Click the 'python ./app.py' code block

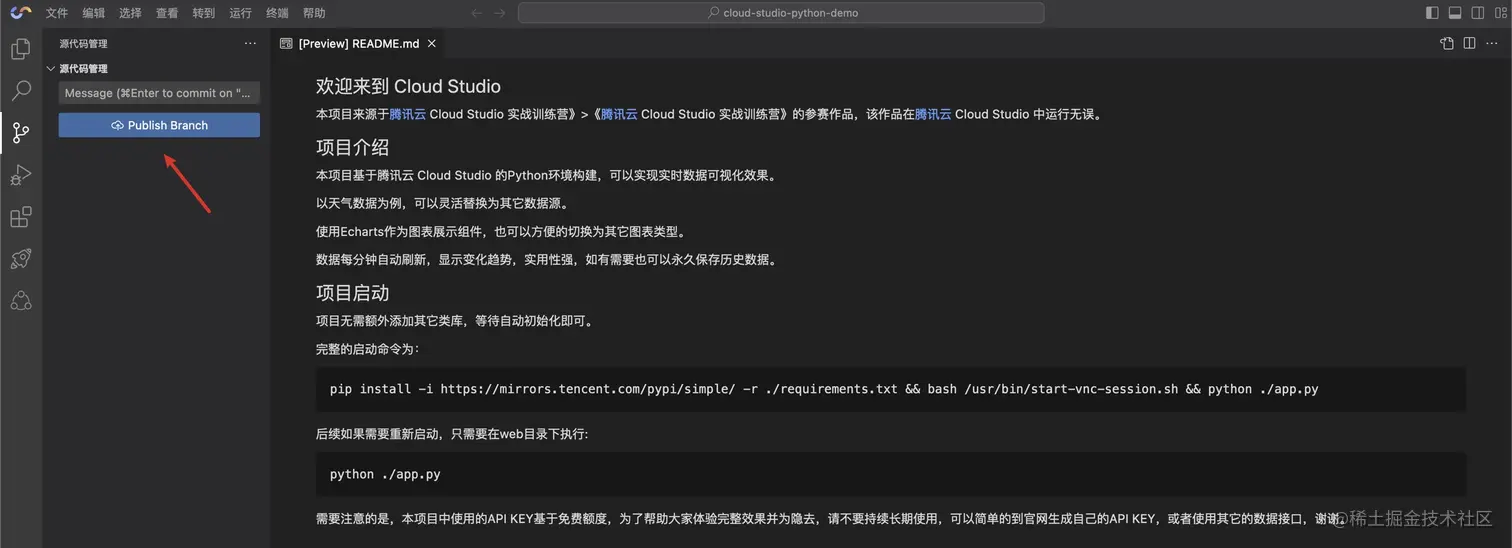coord(890,474)
